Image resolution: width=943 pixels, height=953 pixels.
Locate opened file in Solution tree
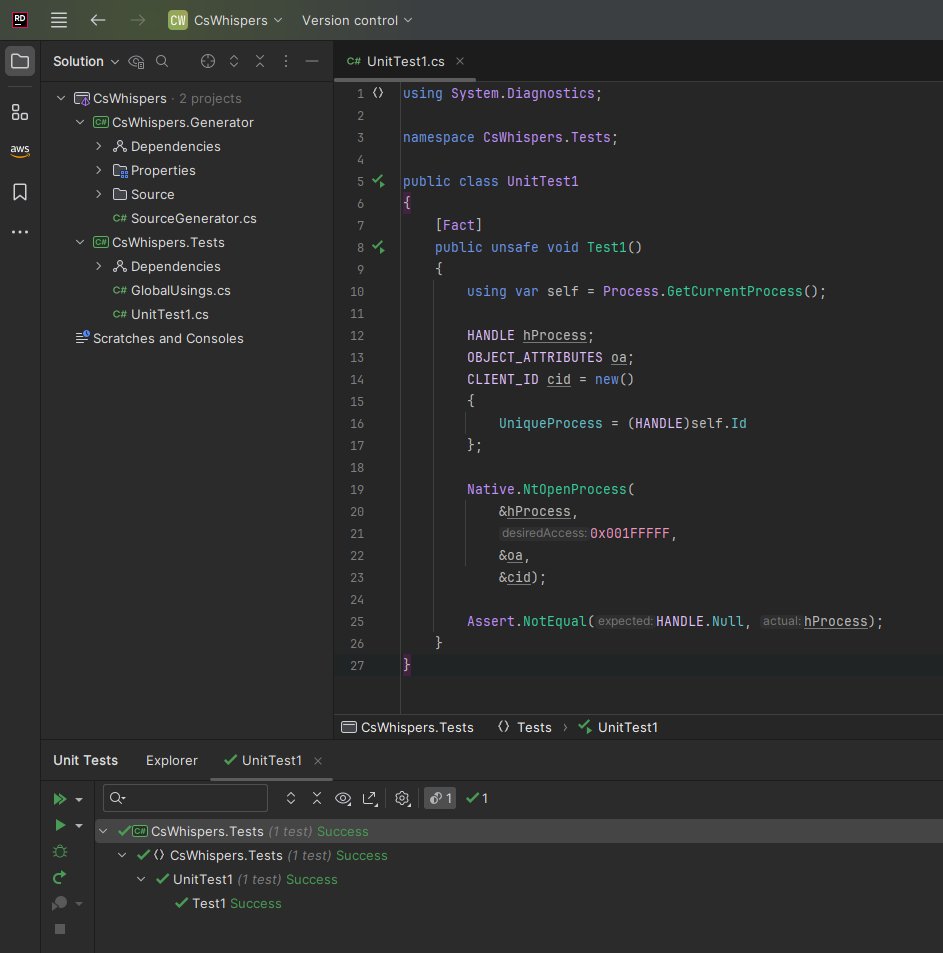pos(208,61)
